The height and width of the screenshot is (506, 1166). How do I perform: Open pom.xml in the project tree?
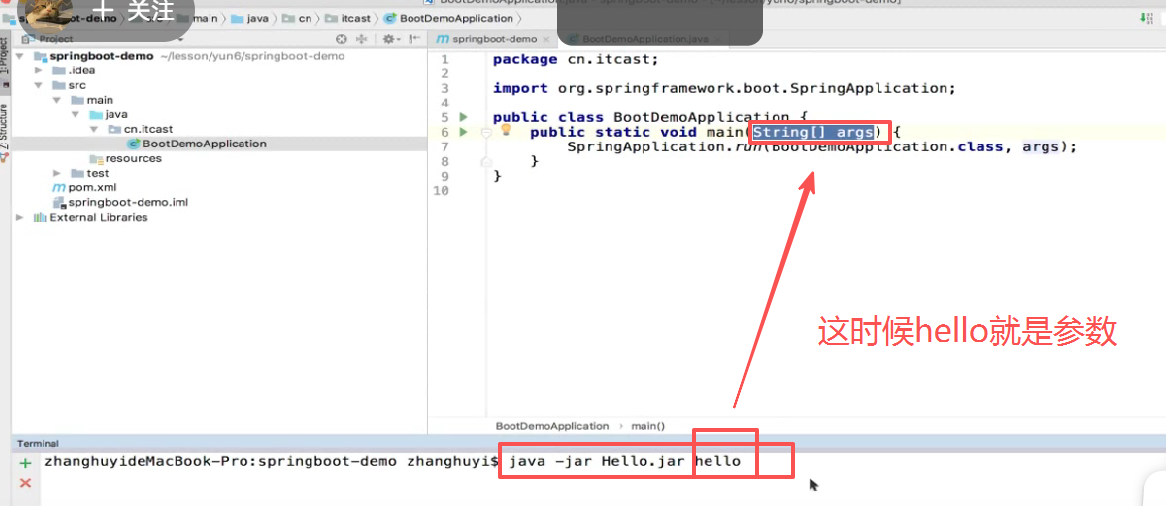click(x=84, y=188)
